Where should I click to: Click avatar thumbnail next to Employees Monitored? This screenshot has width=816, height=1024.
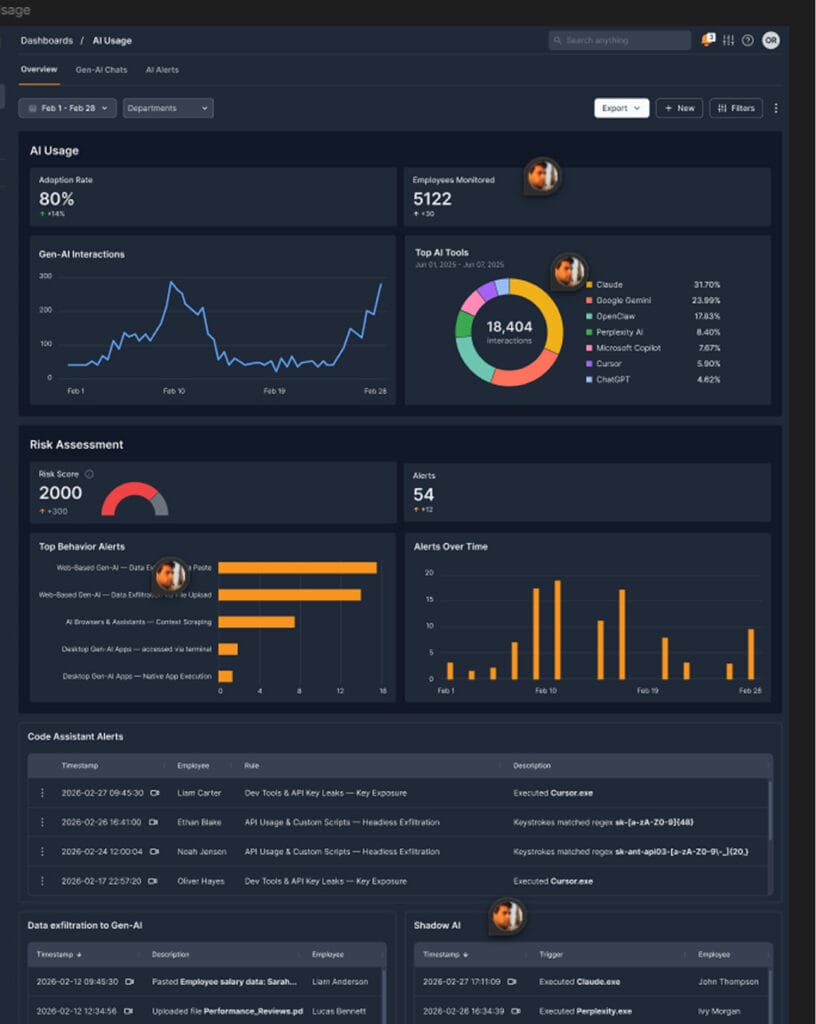coord(541,176)
